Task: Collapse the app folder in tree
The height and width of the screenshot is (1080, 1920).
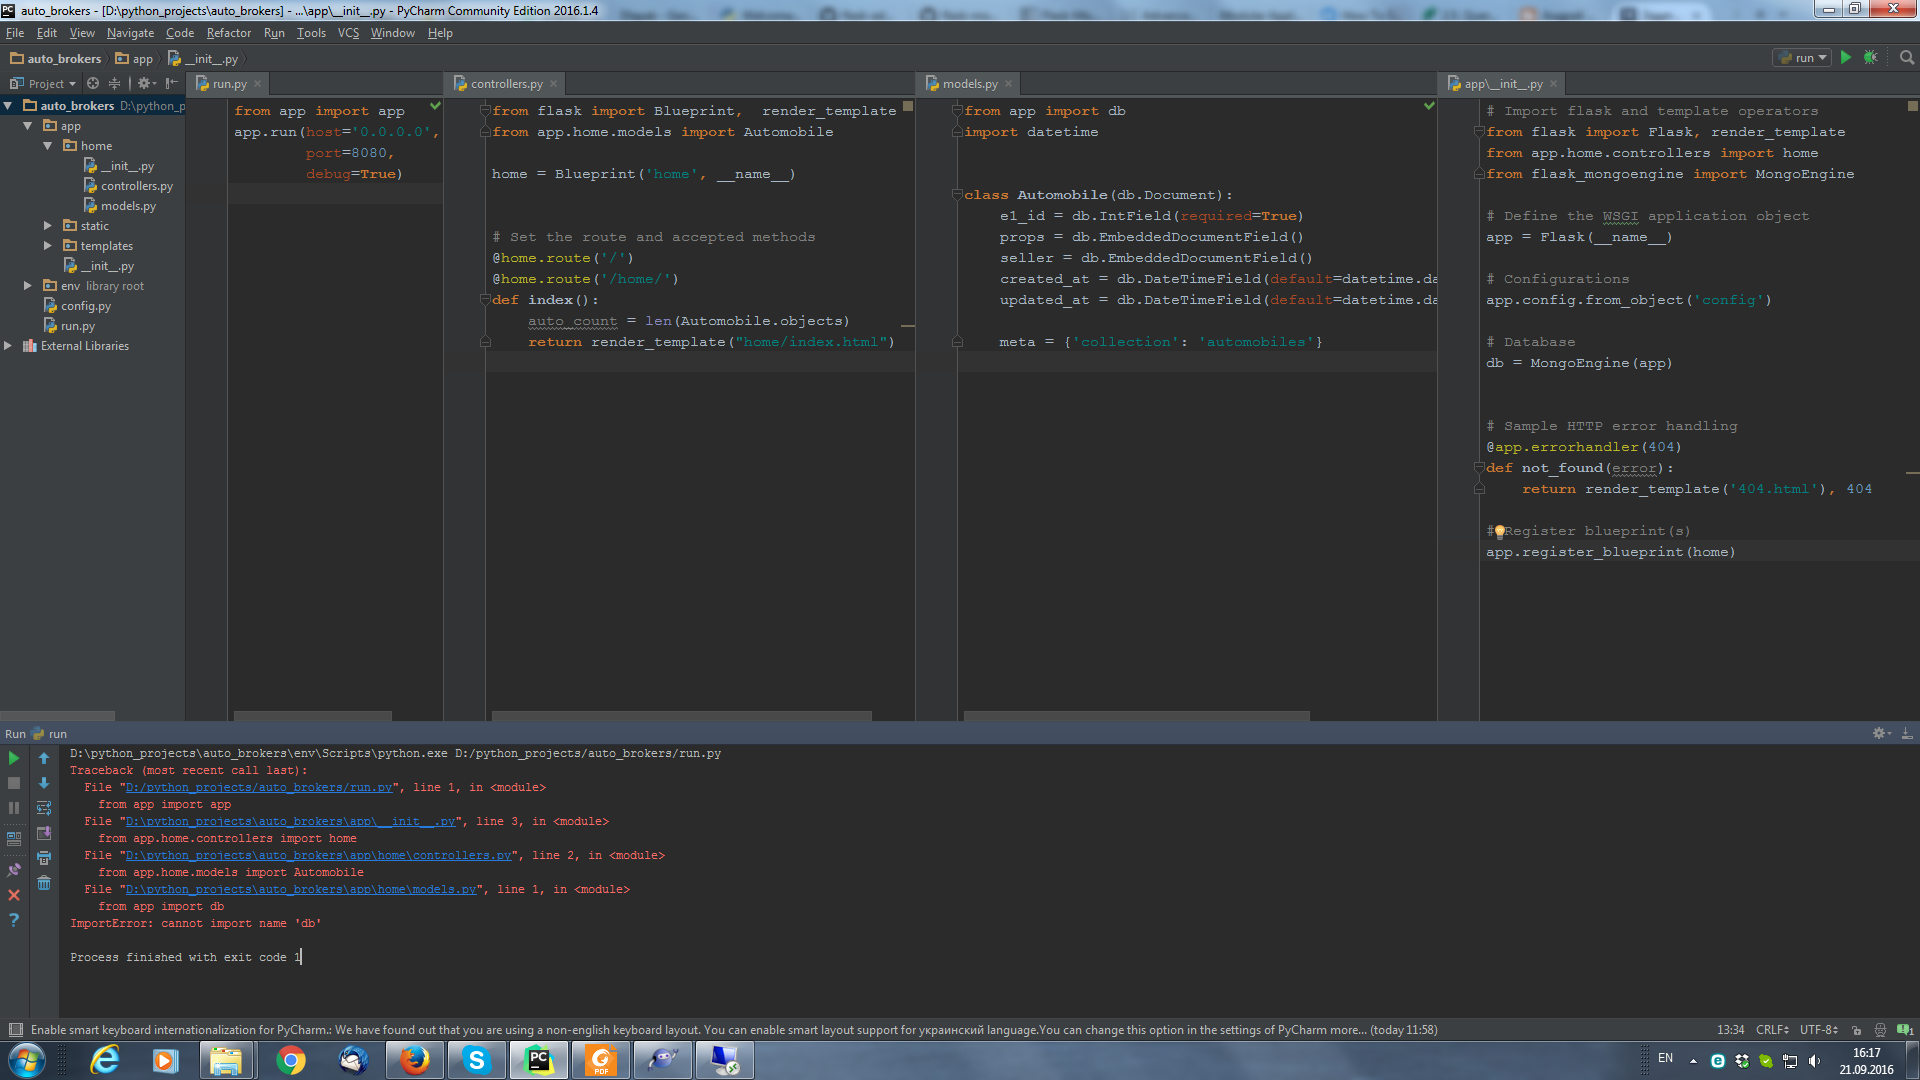Action: [28, 126]
